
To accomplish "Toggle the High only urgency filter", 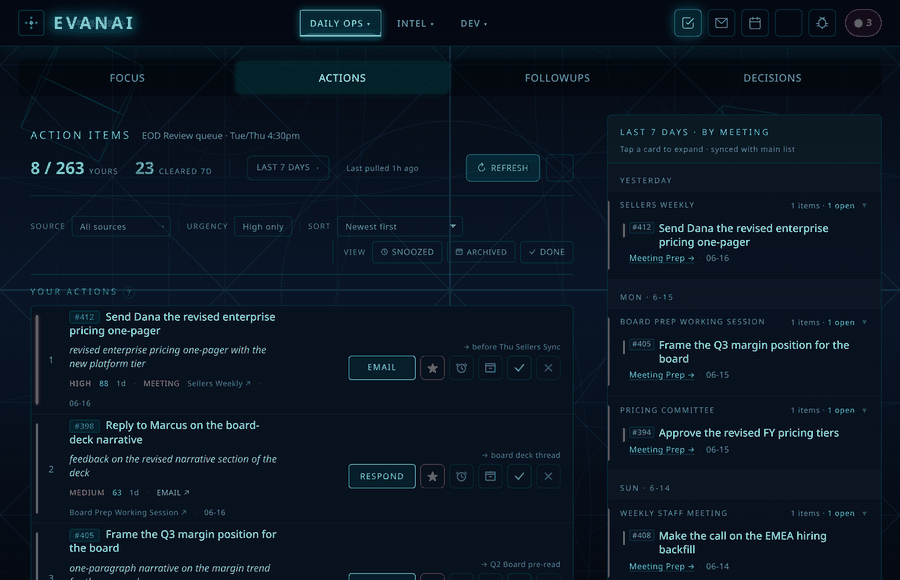I will (x=263, y=226).
